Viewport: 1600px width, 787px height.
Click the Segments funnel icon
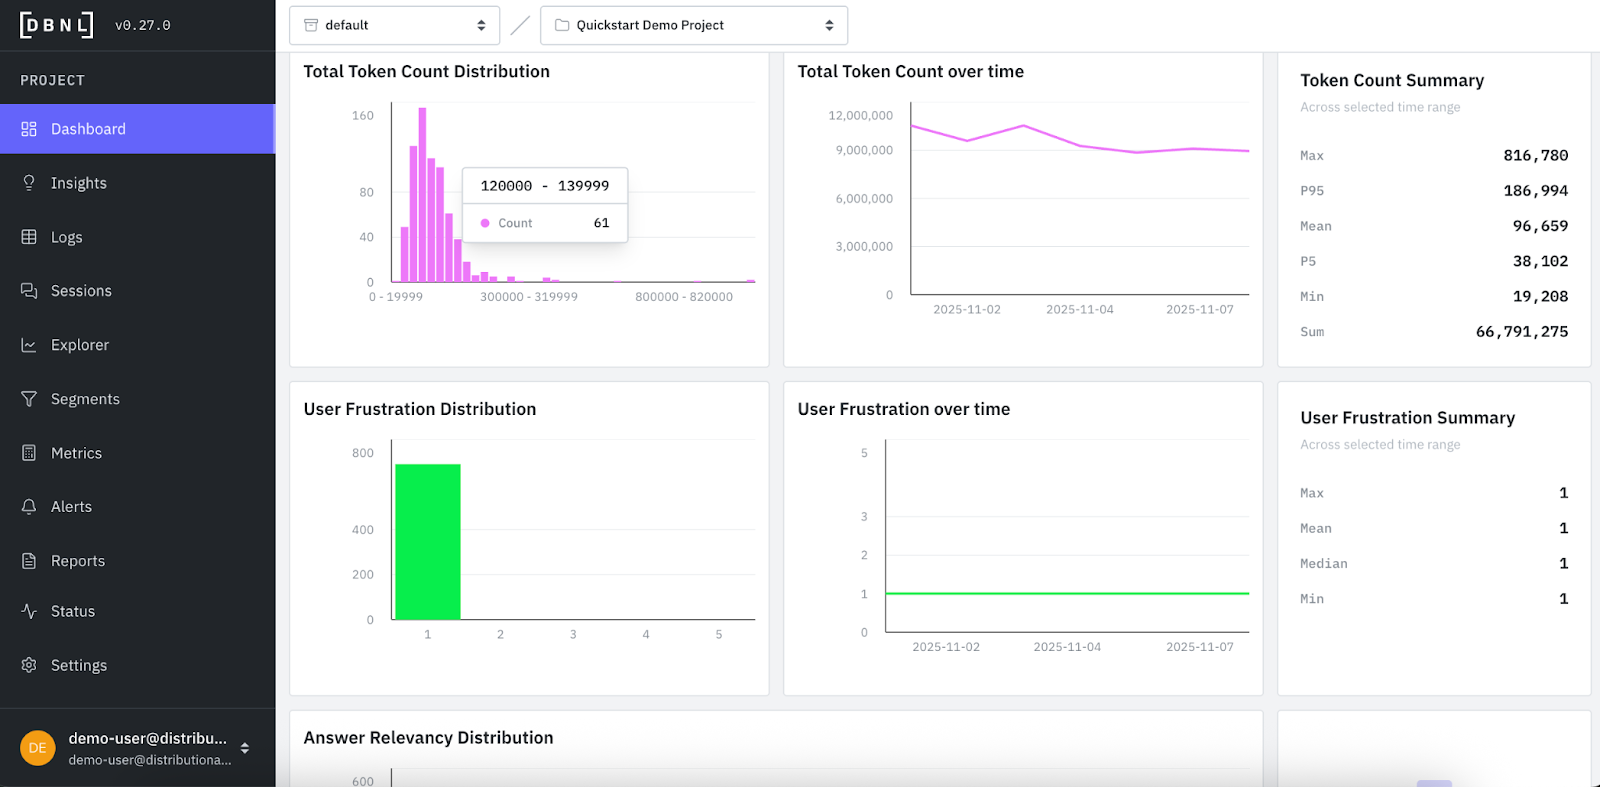pos(29,399)
